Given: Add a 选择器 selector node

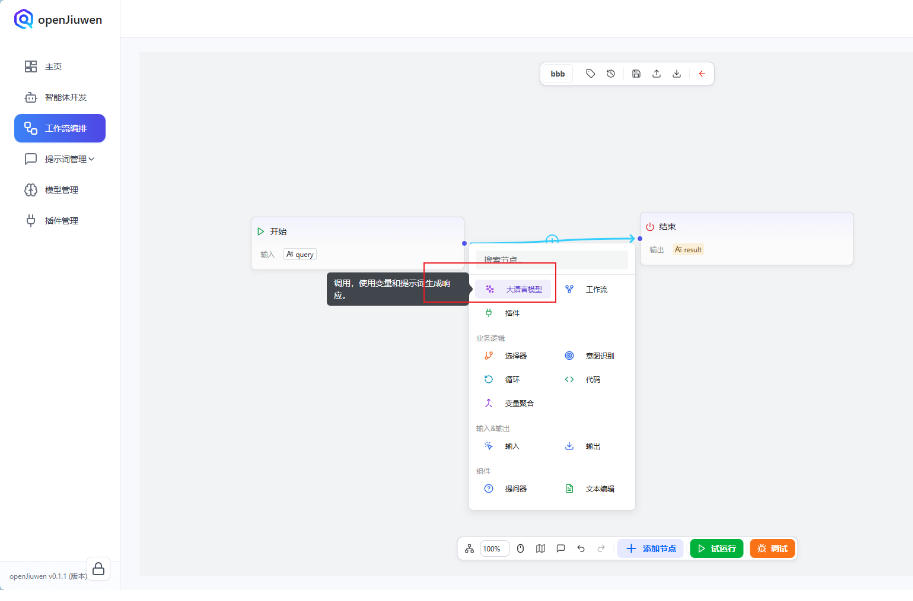Looking at the screenshot, I should pyautogui.click(x=507, y=356).
